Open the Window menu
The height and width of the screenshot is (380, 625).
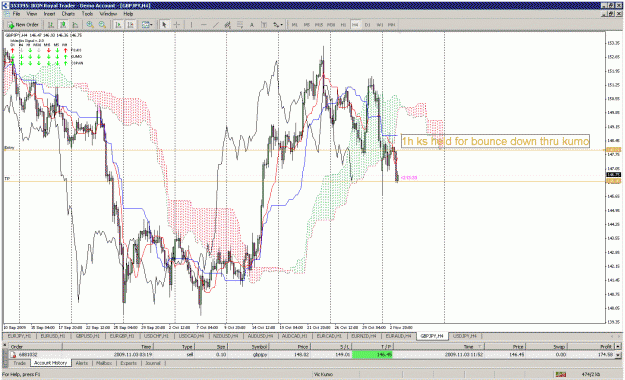[x=108, y=14]
